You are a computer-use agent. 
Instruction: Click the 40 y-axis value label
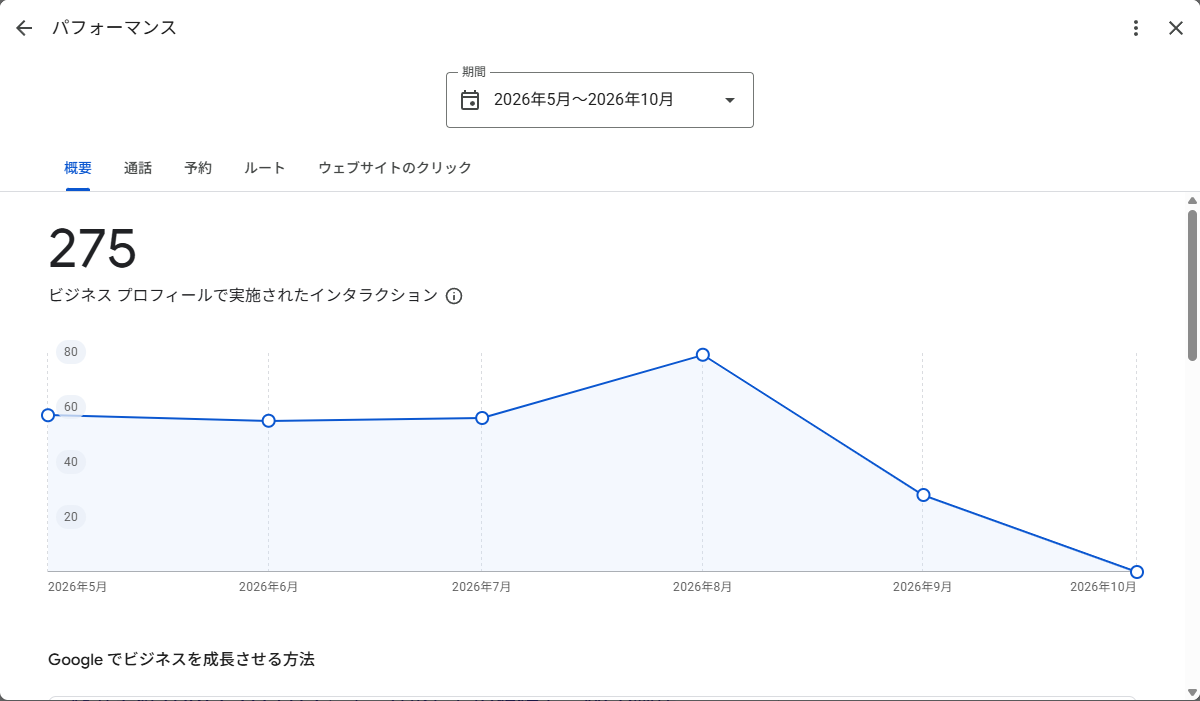click(71, 462)
